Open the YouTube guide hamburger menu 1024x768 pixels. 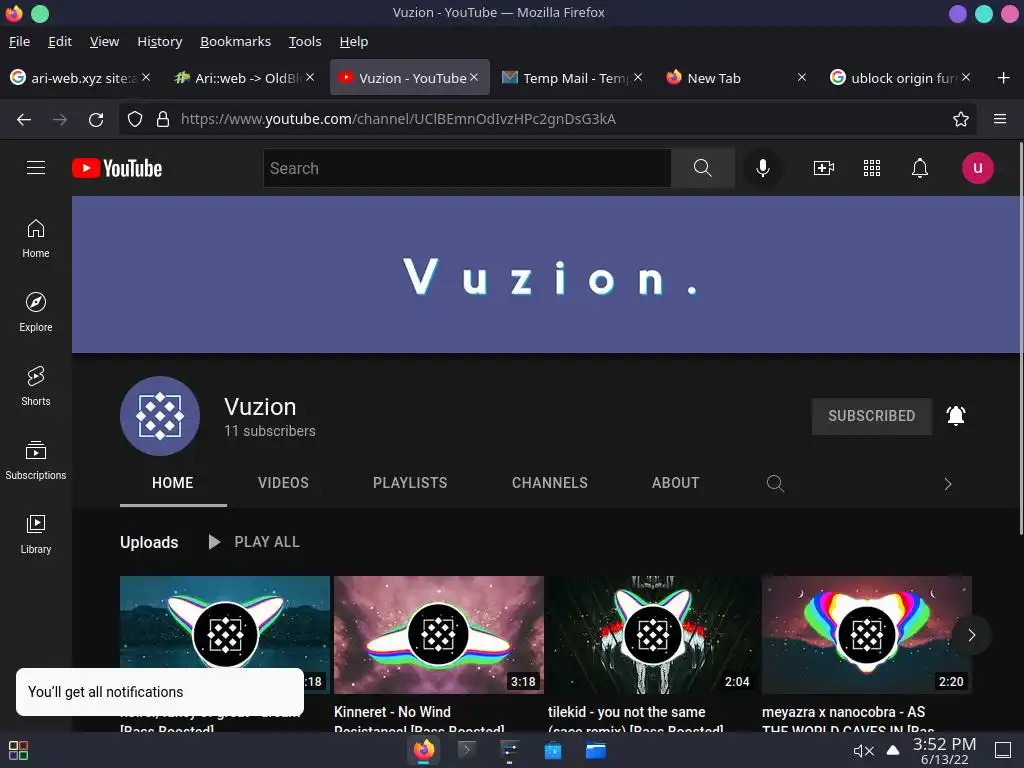pyautogui.click(x=36, y=168)
